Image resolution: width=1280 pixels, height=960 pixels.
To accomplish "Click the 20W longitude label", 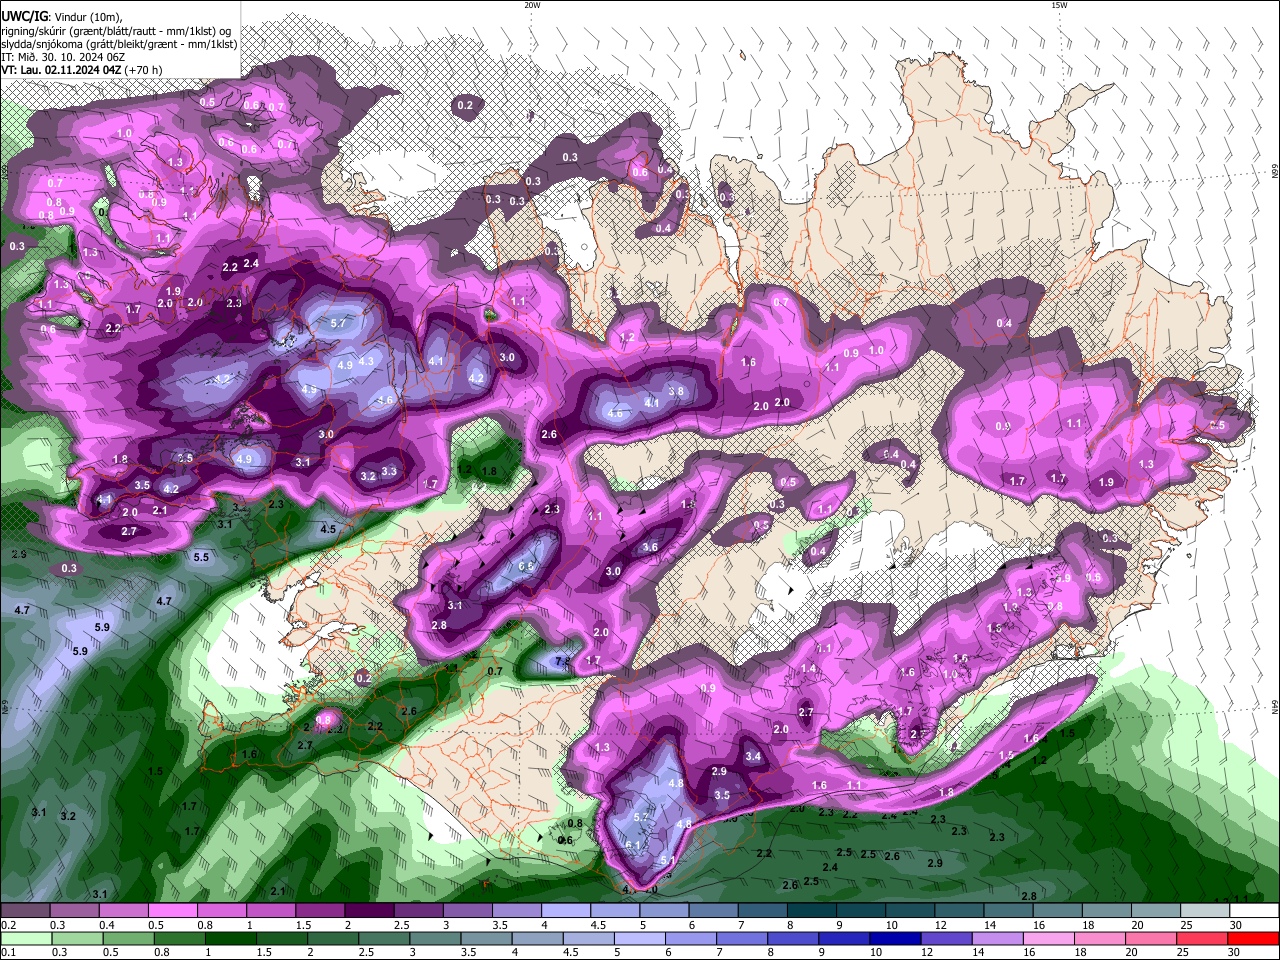I will coord(532,5).
